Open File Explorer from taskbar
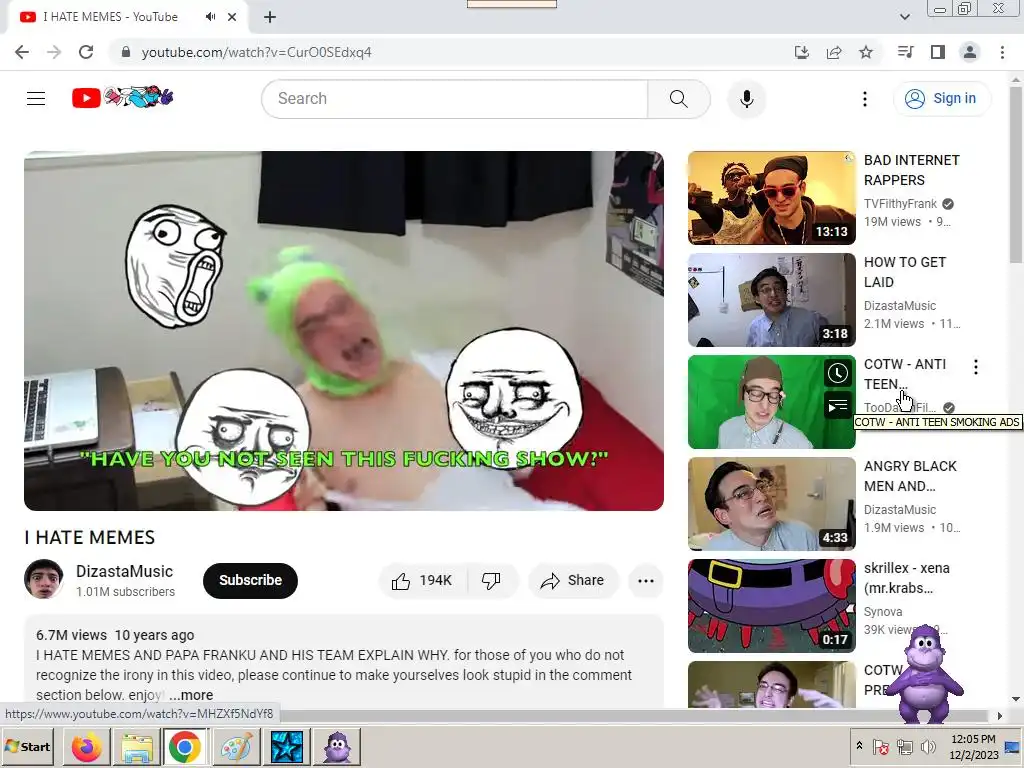 (x=136, y=746)
